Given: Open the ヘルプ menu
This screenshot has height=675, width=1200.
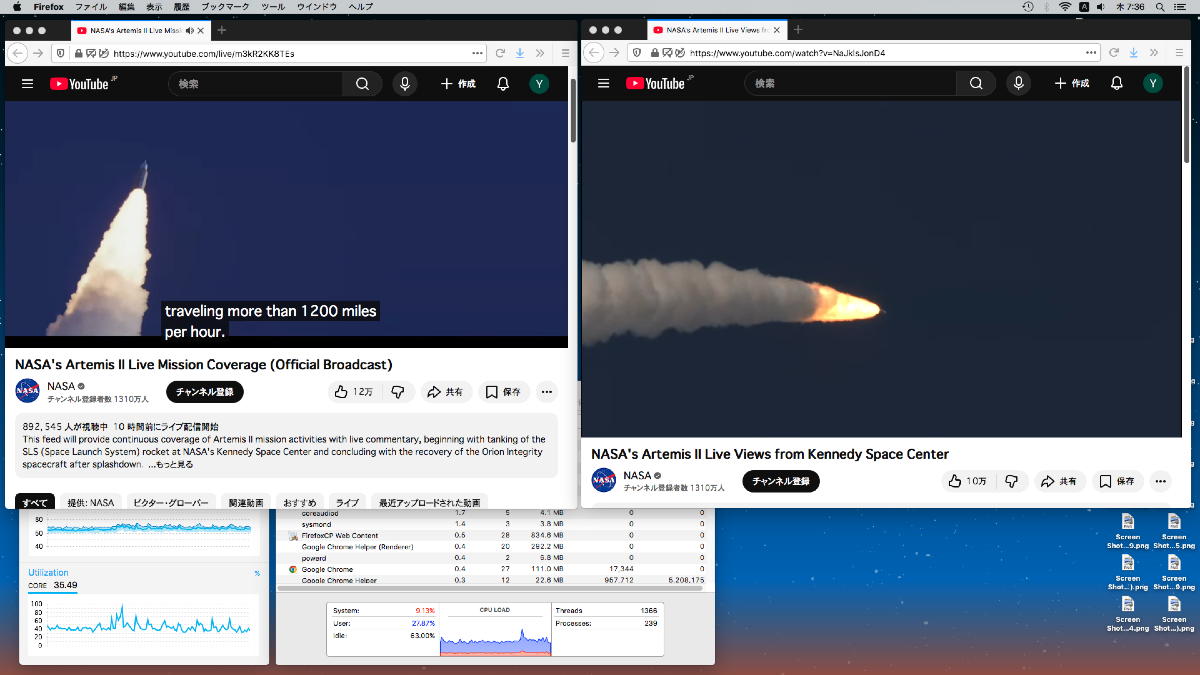Looking at the screenshot, I should coord(360,7).
